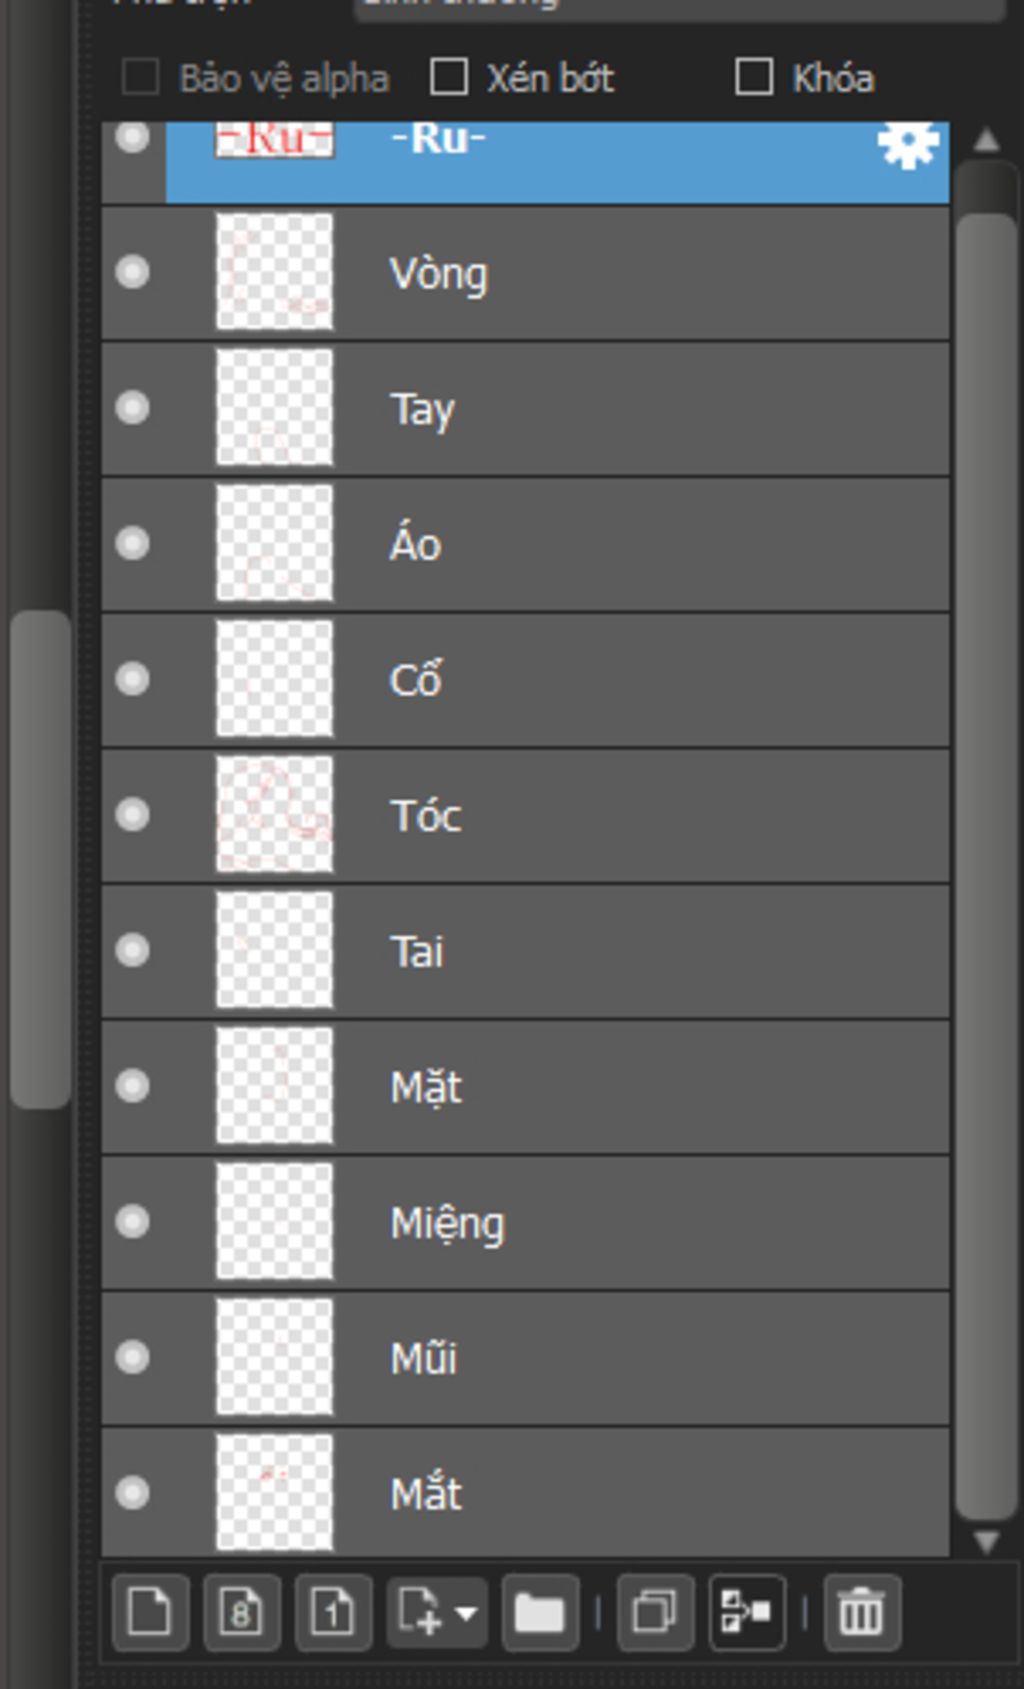Enable the Xén bớt checkbox
The image size is (1024, 1689).
click(x=449, y=77)
